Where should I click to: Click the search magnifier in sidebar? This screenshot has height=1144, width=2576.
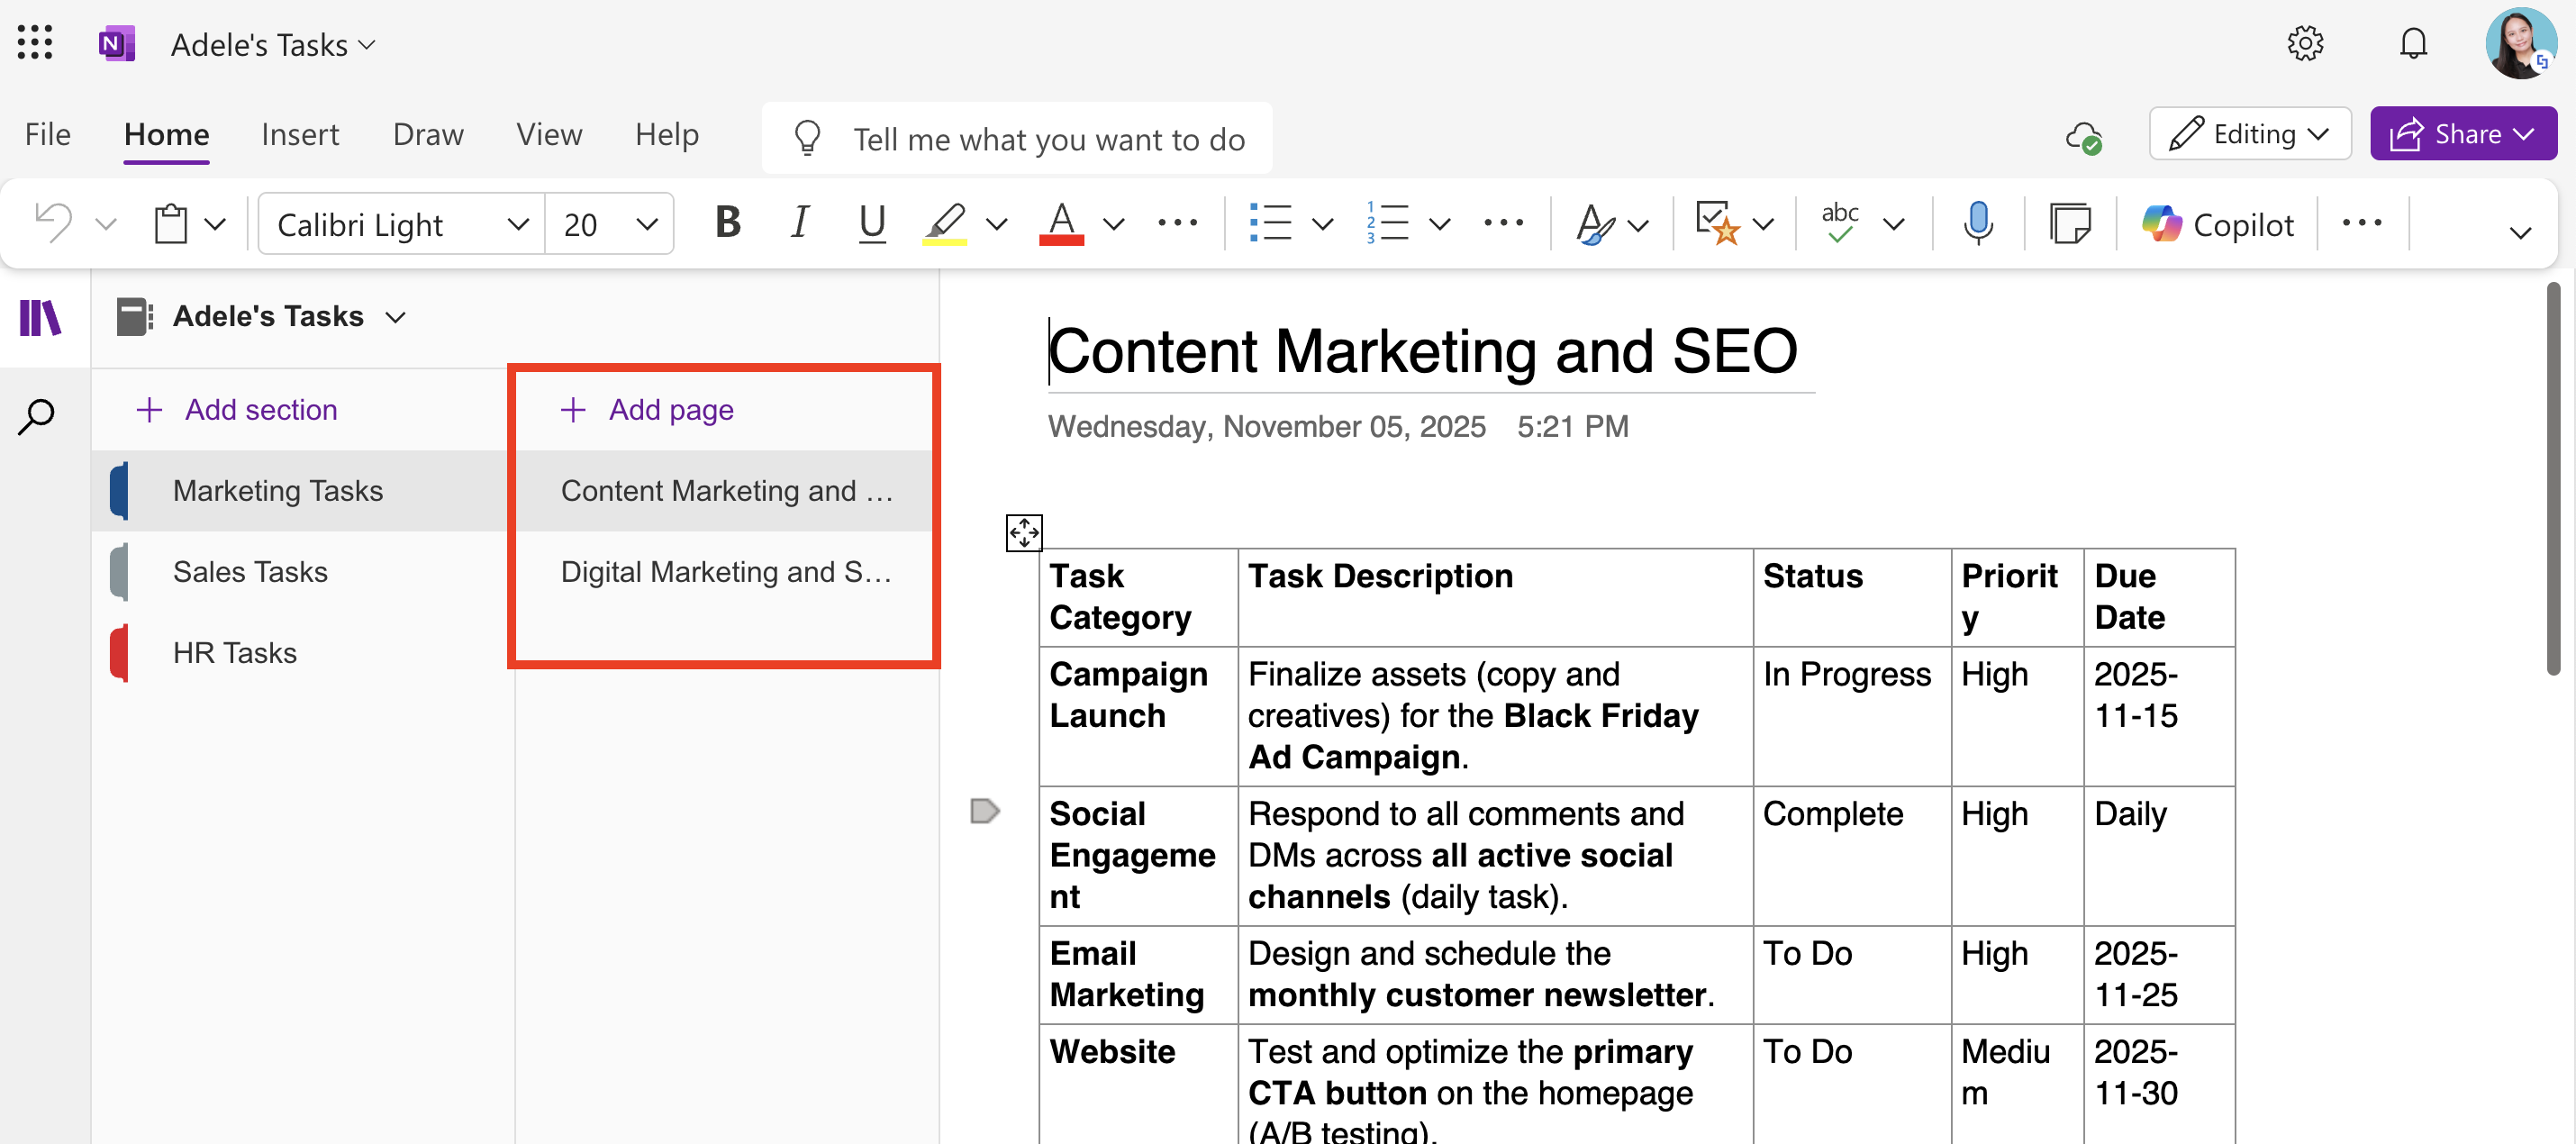coord(37,416)
